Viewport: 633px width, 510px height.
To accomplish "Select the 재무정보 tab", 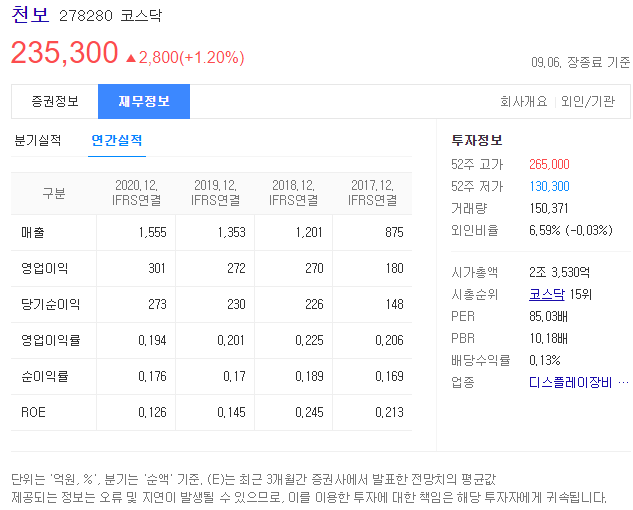I will pyautogui.click(x=144, y=101).
